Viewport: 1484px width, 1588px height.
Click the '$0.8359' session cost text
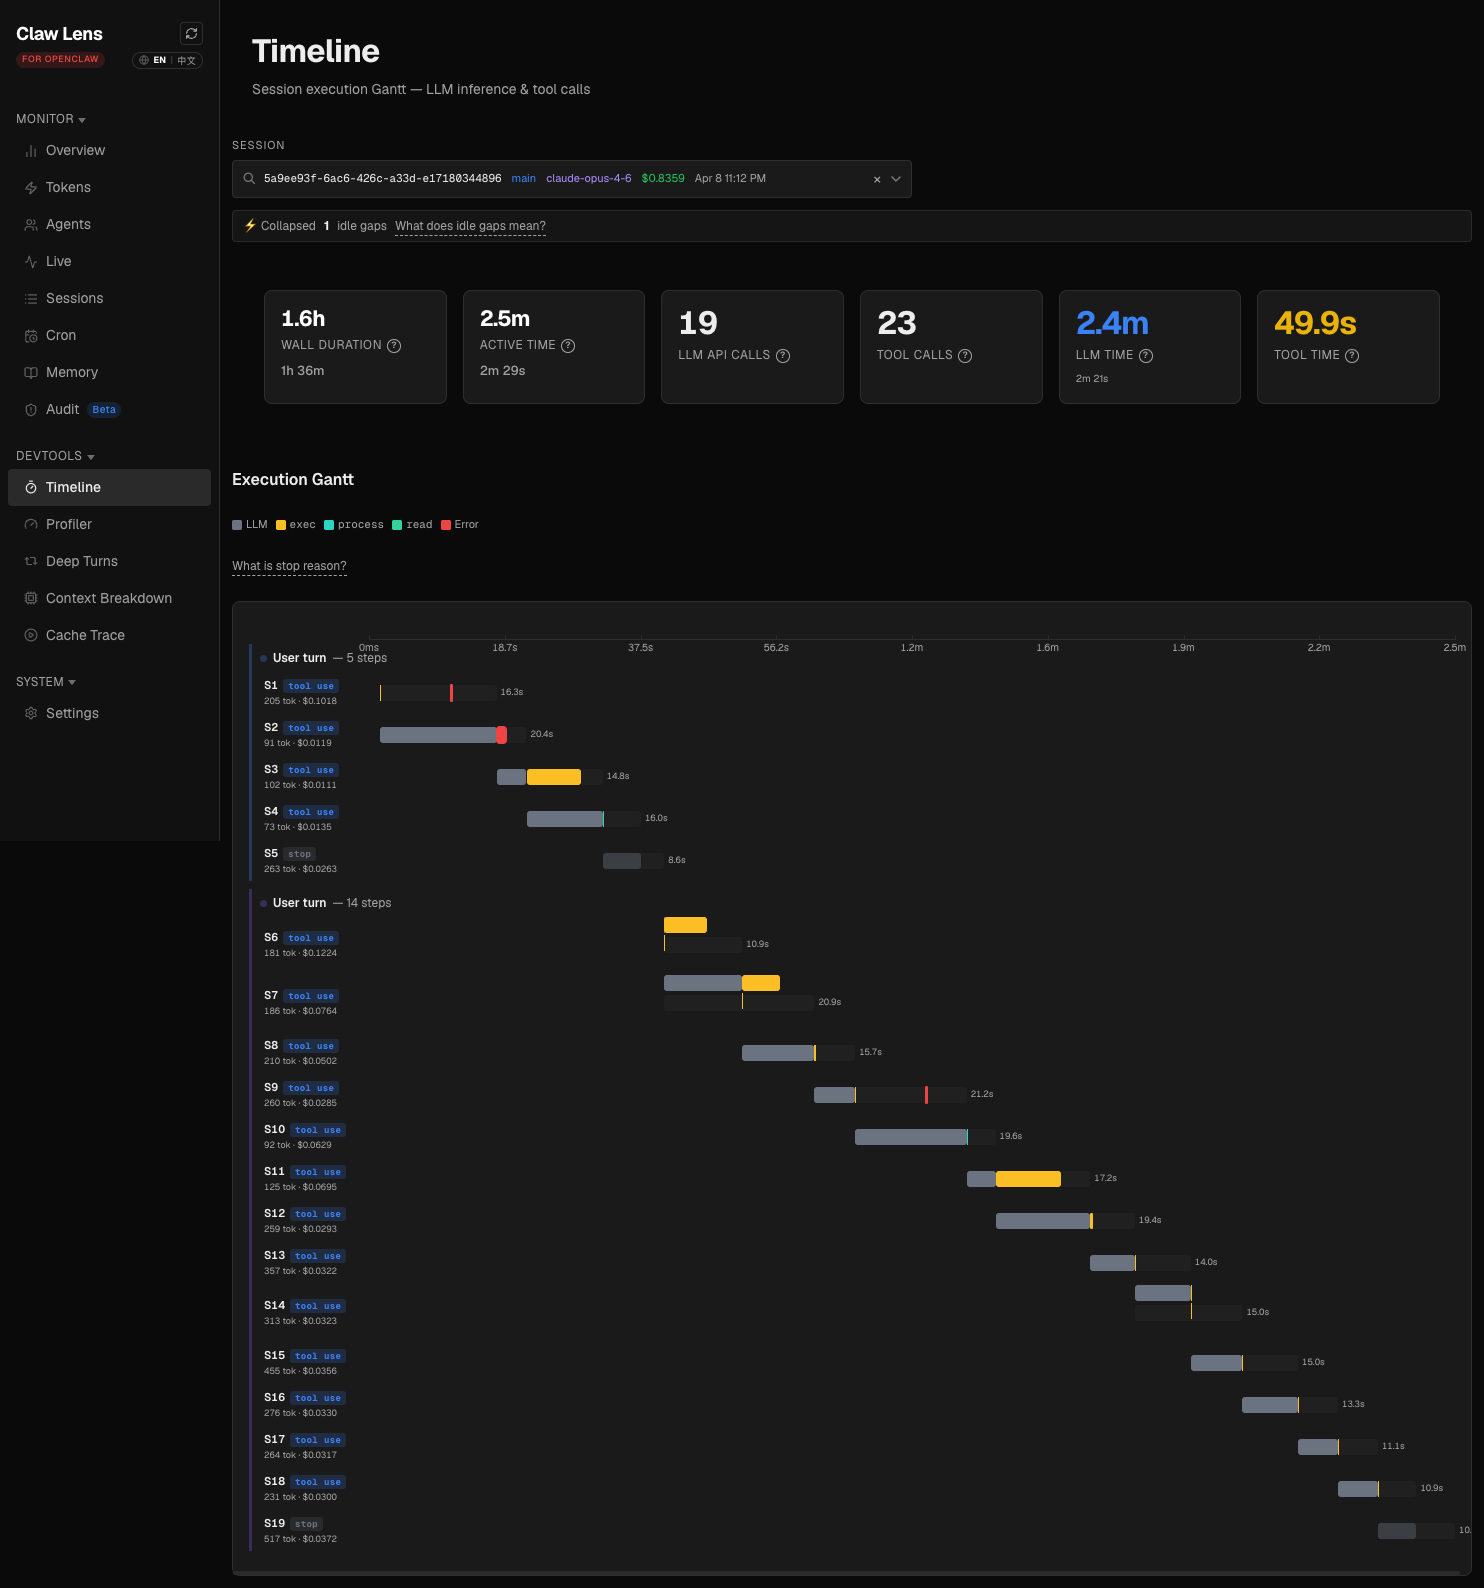pos(663,179)
